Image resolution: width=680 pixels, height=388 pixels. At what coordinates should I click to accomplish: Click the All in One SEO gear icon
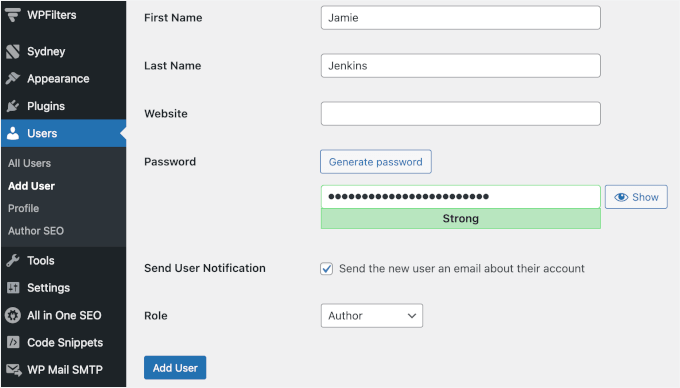(x=13, y=315)
